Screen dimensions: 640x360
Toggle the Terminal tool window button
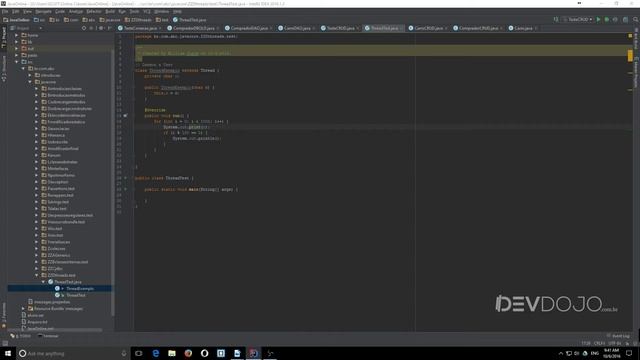click(48, 336)
